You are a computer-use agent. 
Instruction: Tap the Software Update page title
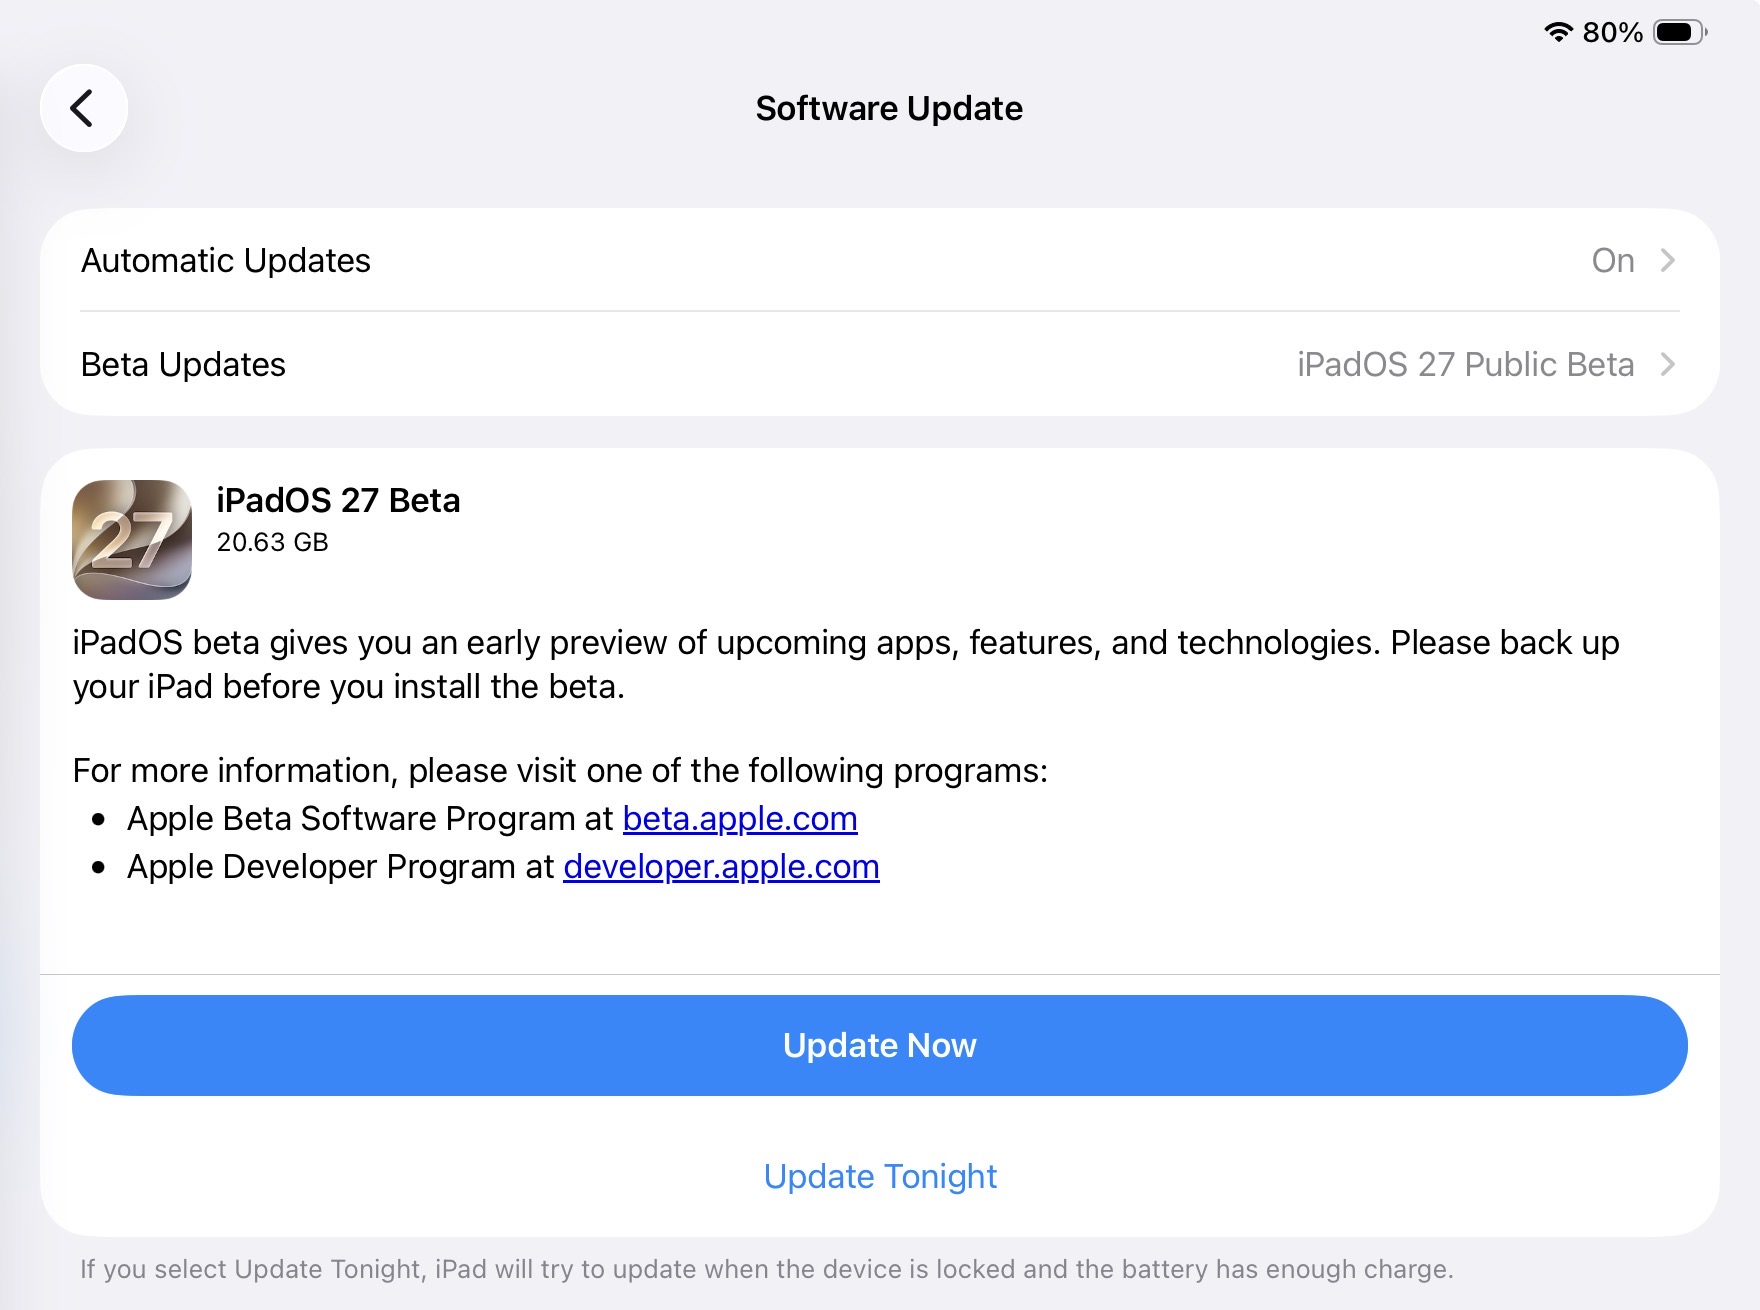(889, 108)
